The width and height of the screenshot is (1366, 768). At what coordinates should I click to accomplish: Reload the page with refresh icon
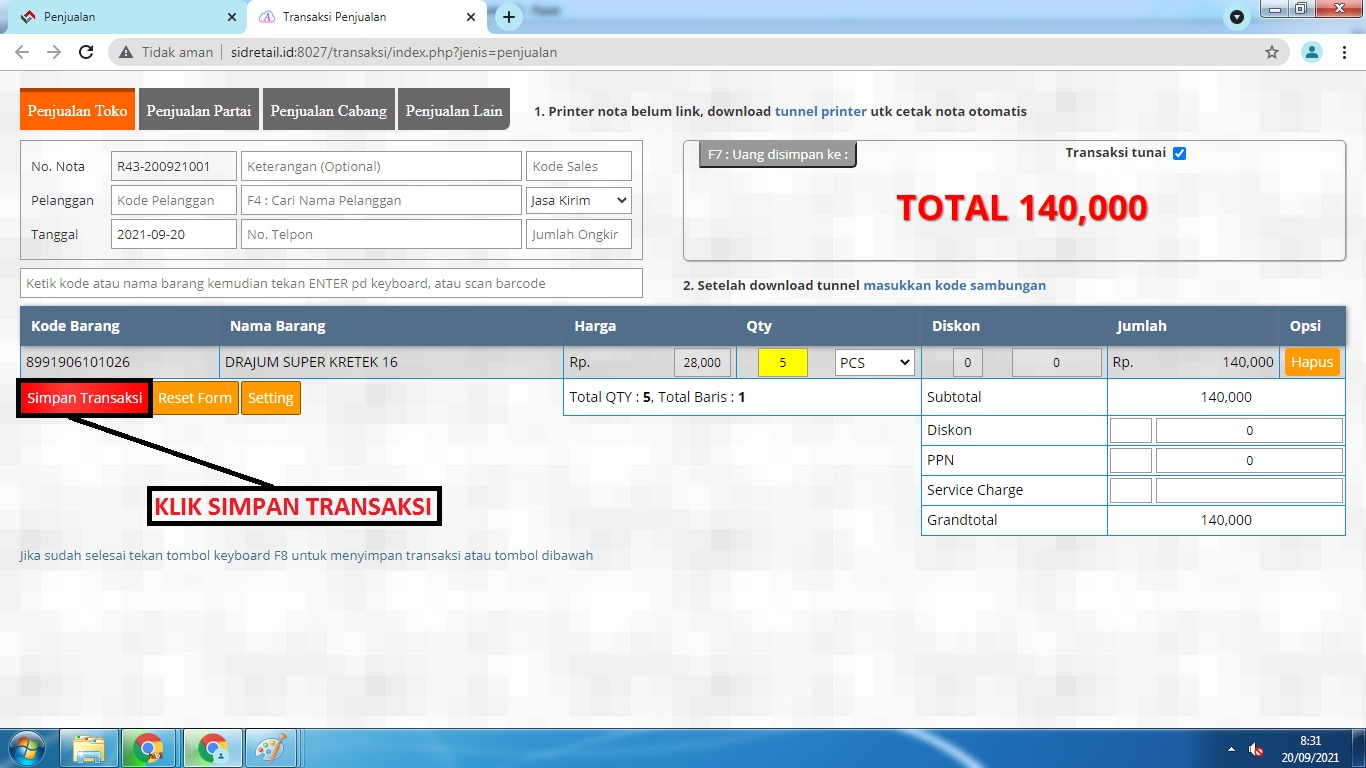click(x=86, y=52)
